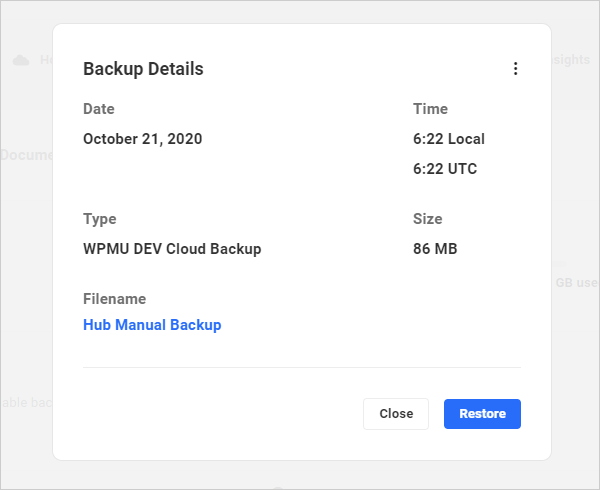Image resolution: width=600 pixels, height=490 pixels.
Task: Dismiss dialog with the Close button
Action: click(x=396, y=414)
